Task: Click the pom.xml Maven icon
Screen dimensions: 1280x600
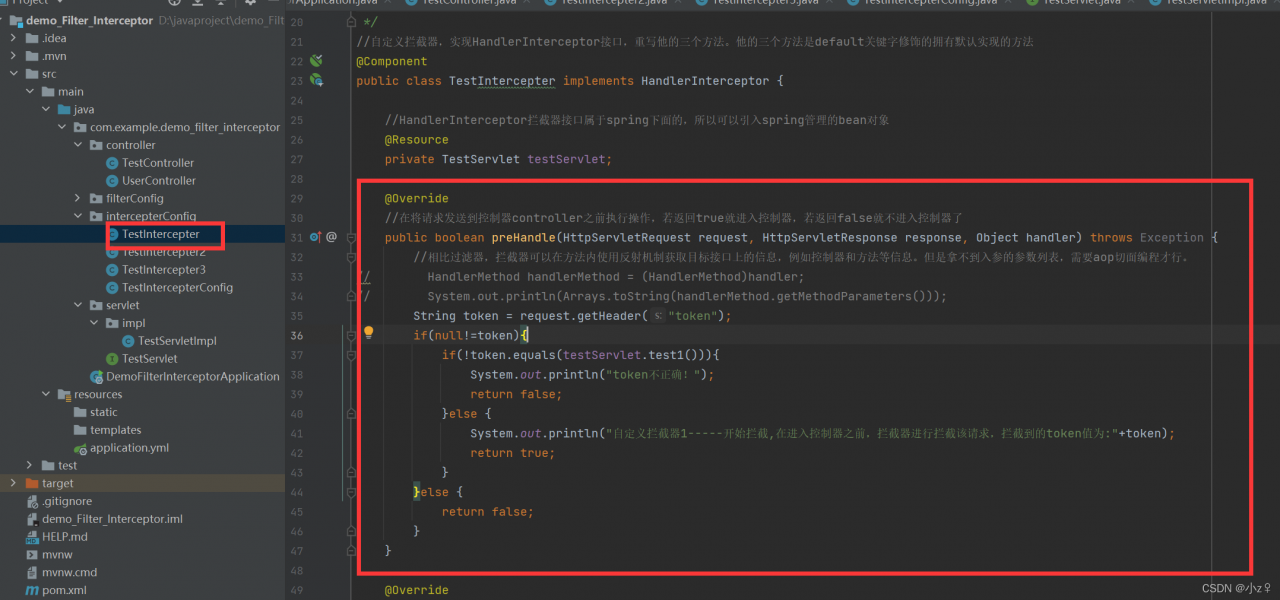Action: [x=32, y=590]
